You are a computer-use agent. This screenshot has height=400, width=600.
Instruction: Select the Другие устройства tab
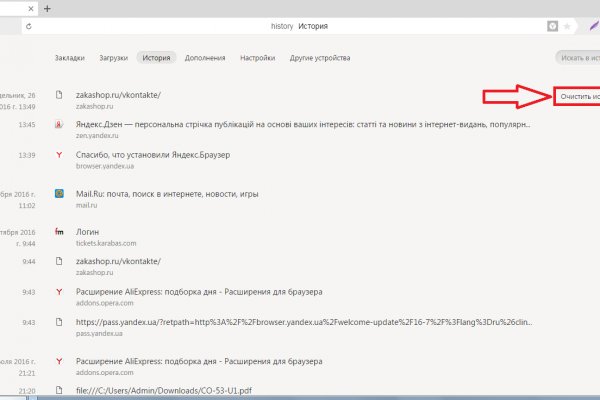319,58
